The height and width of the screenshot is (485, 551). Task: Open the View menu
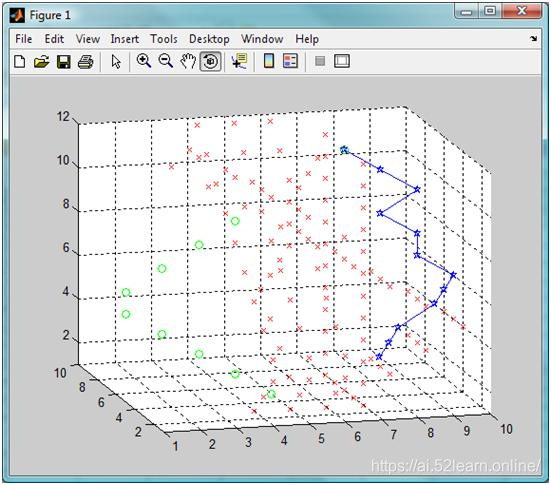pos(88,39)
